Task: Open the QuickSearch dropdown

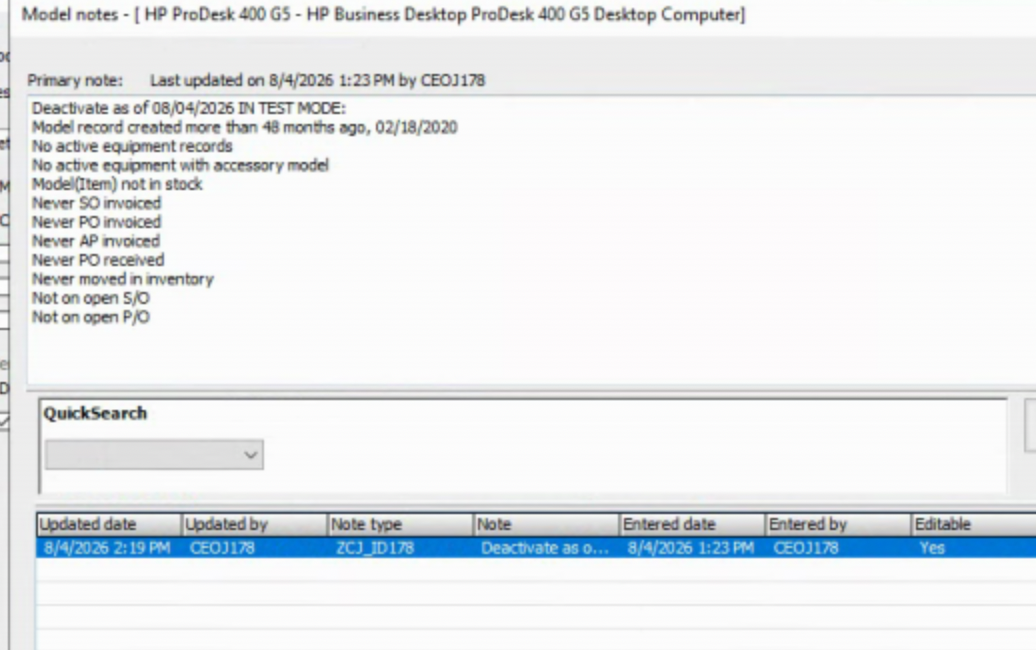Action: point(154,455)
